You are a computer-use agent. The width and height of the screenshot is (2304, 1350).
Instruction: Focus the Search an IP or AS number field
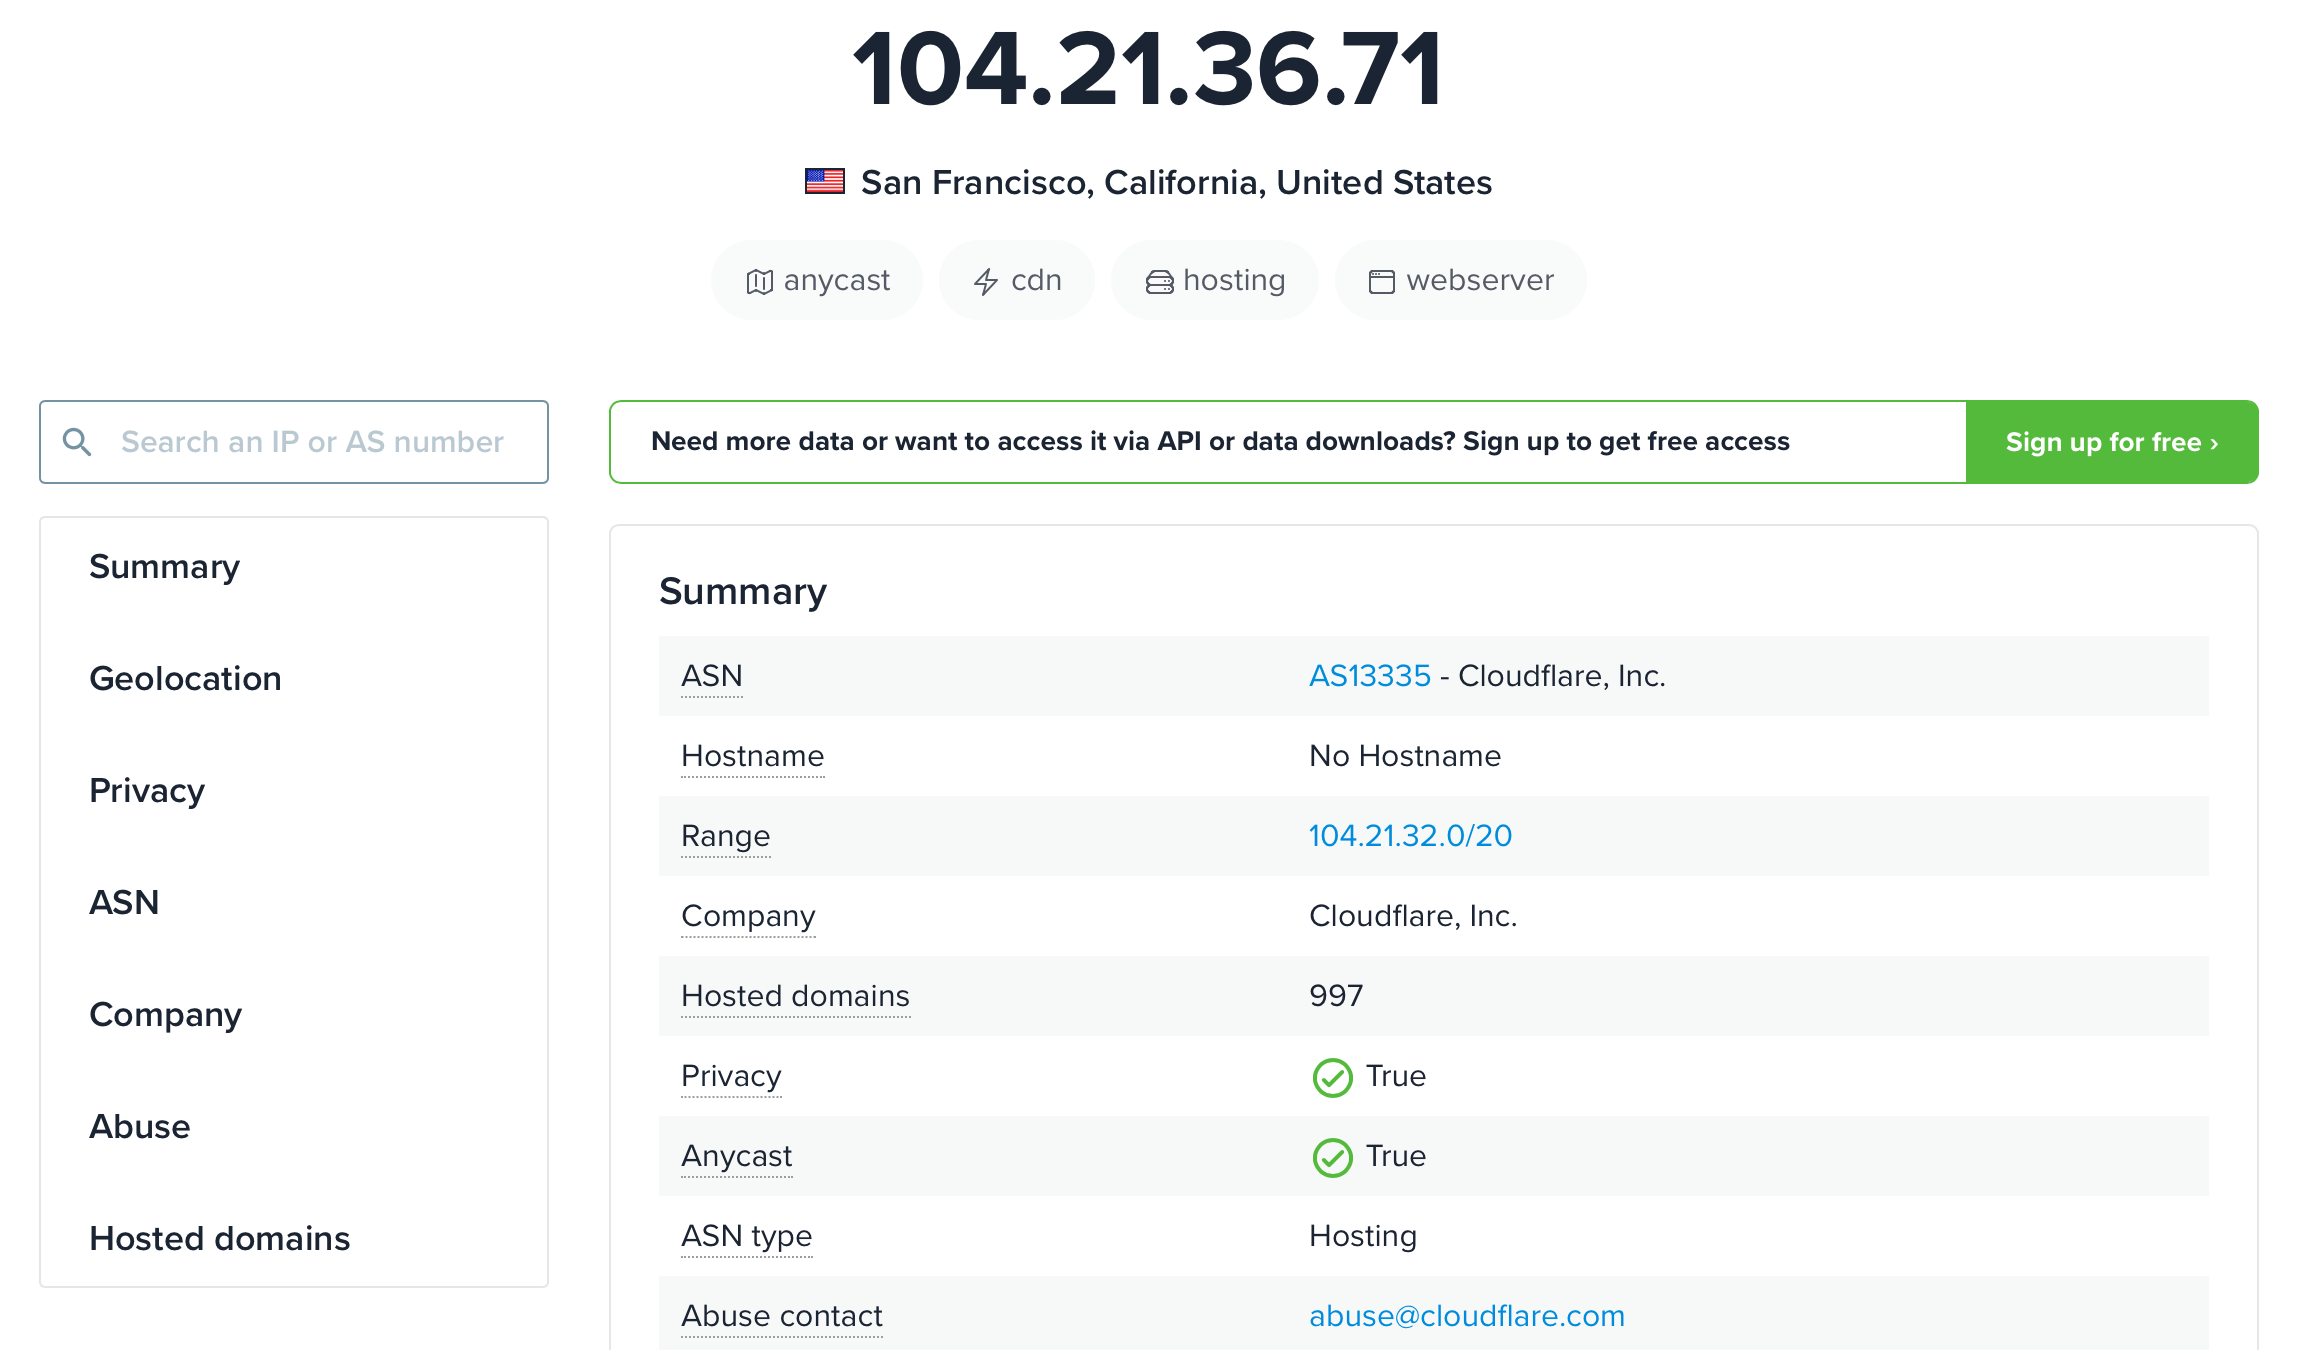(x=294, y=442)
